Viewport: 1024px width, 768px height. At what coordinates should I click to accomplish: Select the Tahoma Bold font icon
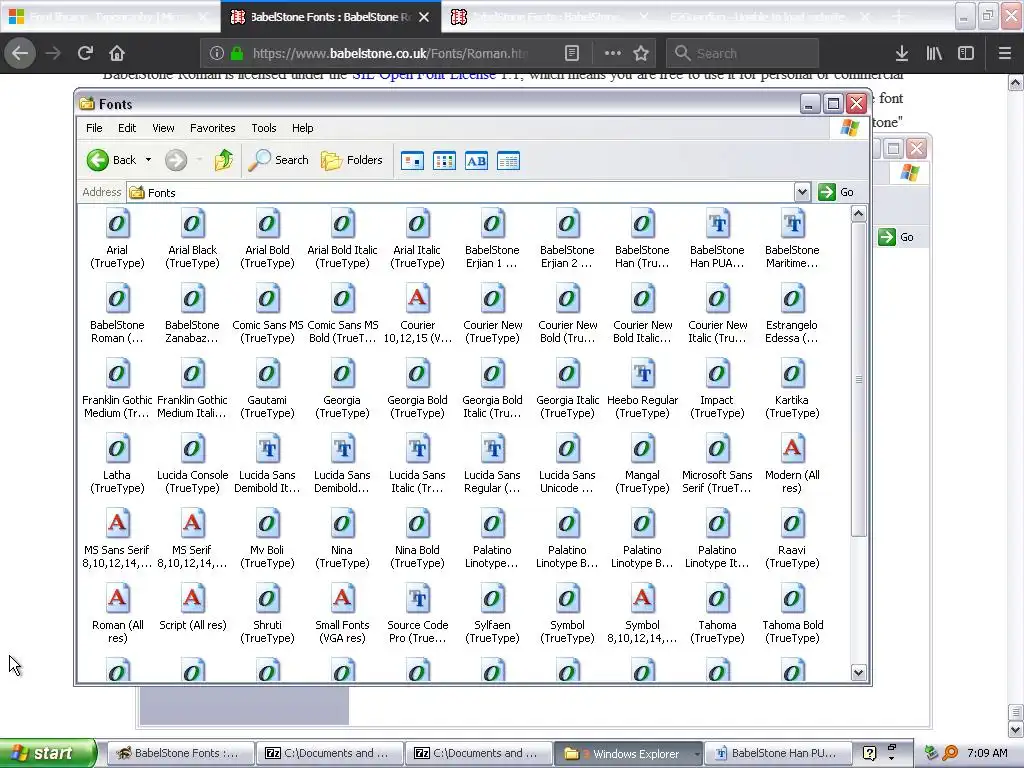(792, 600)
